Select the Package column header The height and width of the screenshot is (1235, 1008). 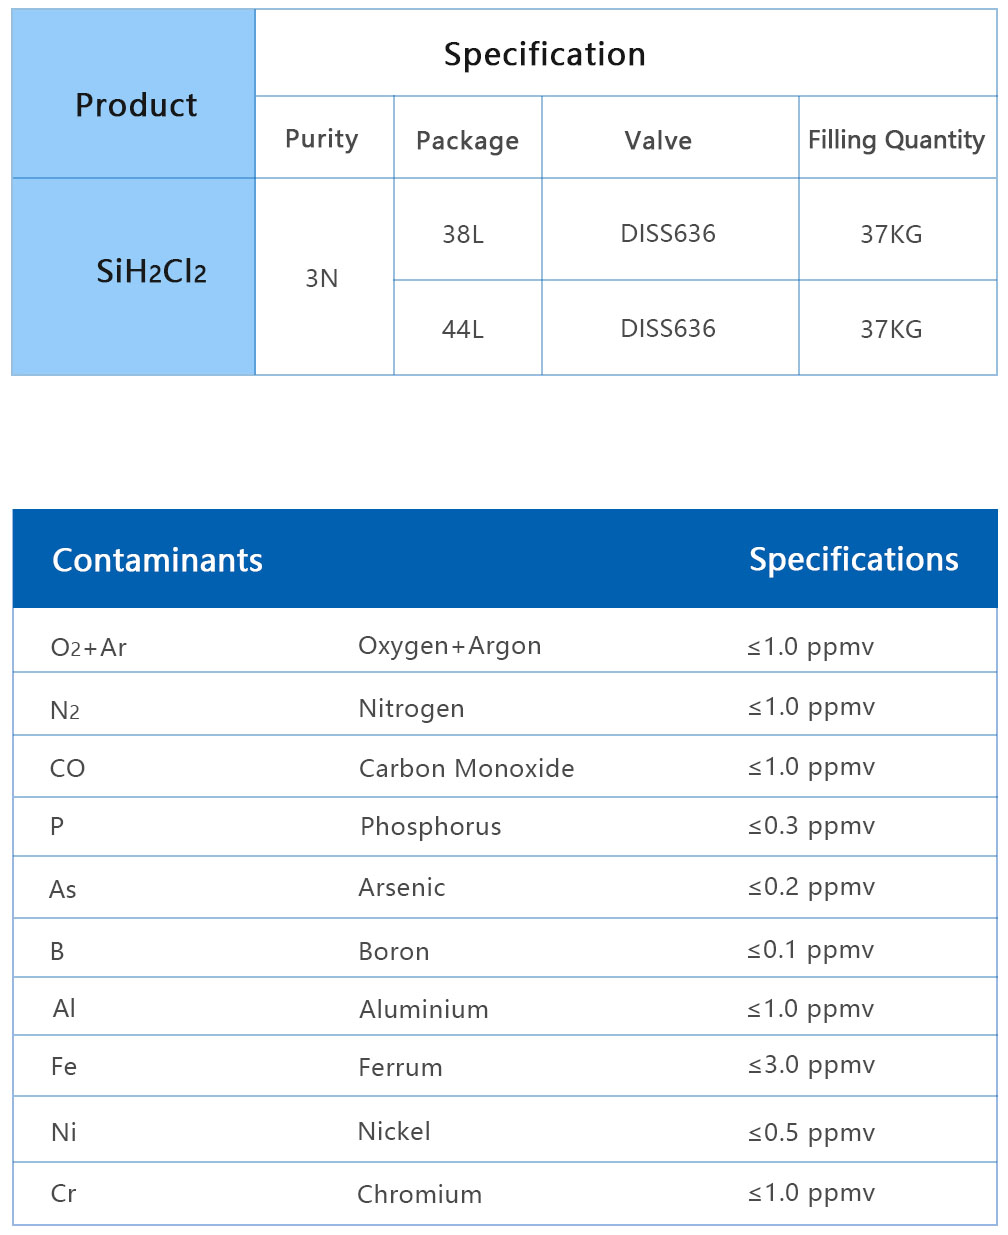(x=467, y=141)
